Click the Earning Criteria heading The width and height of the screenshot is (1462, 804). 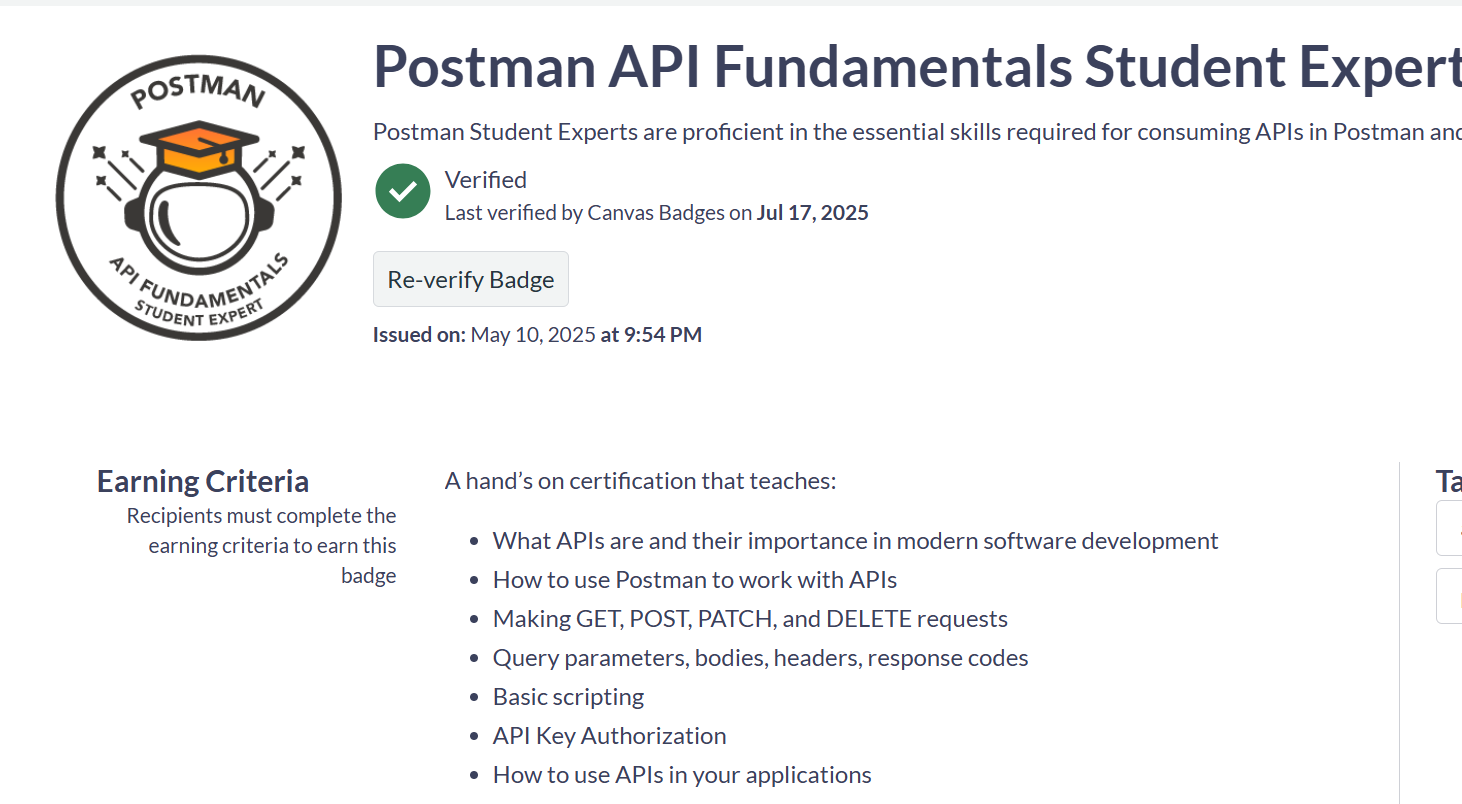tap(203, 482)
